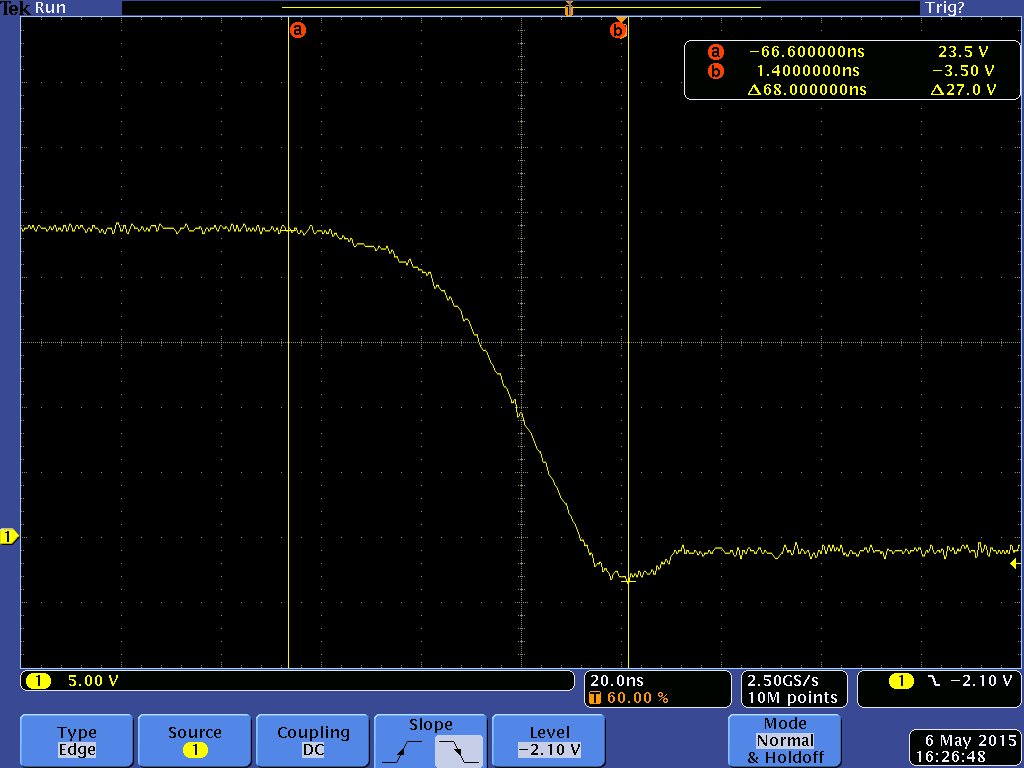Click the trigger level arrow on right edge
The image size is (1024, 768).
coord(1015,563)
